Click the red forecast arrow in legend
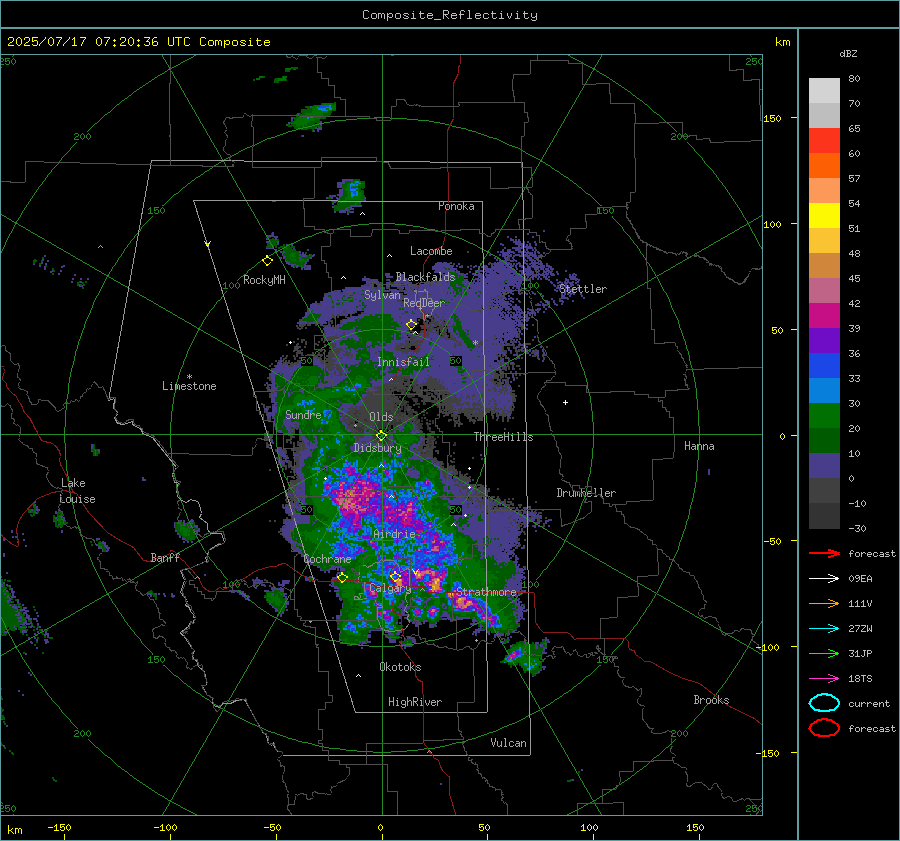This screenshot has width=900, height=841. (824, 553)
